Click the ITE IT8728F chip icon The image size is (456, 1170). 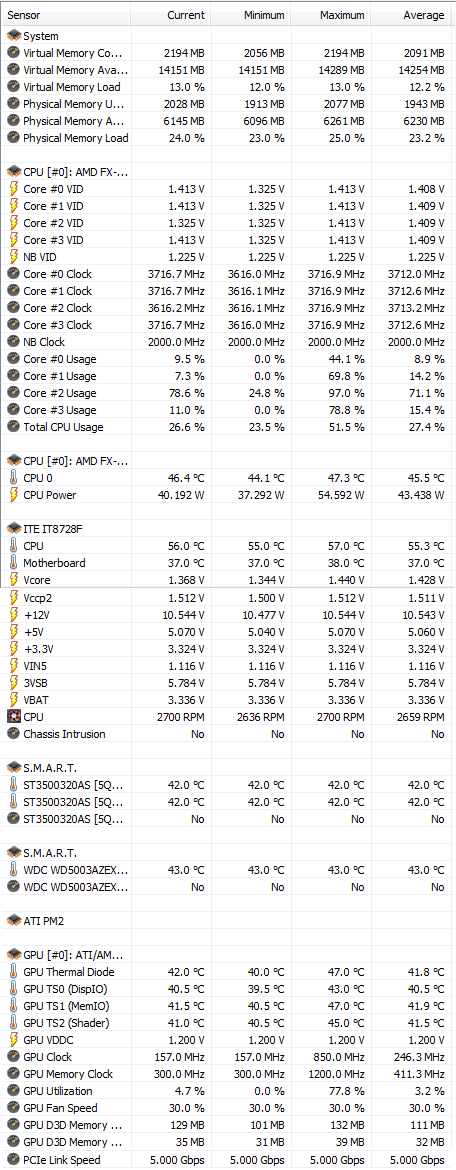(13, 528)
